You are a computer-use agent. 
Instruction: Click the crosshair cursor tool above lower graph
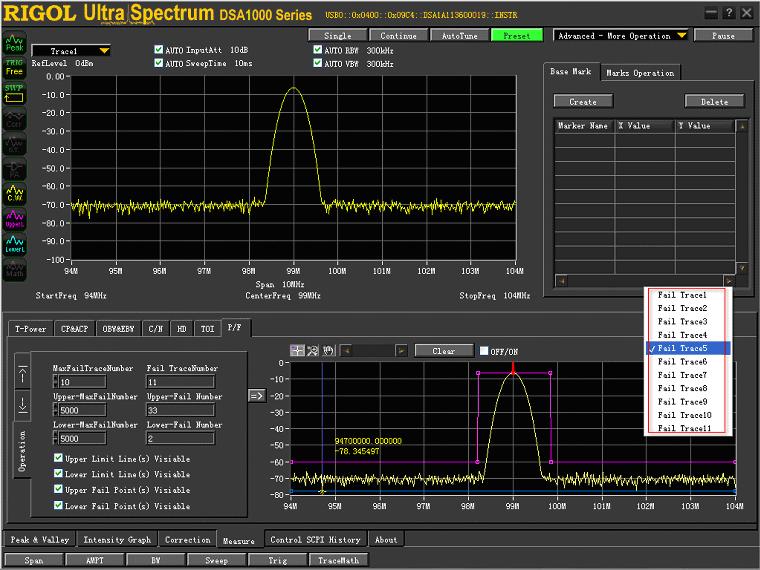[297, 351]
